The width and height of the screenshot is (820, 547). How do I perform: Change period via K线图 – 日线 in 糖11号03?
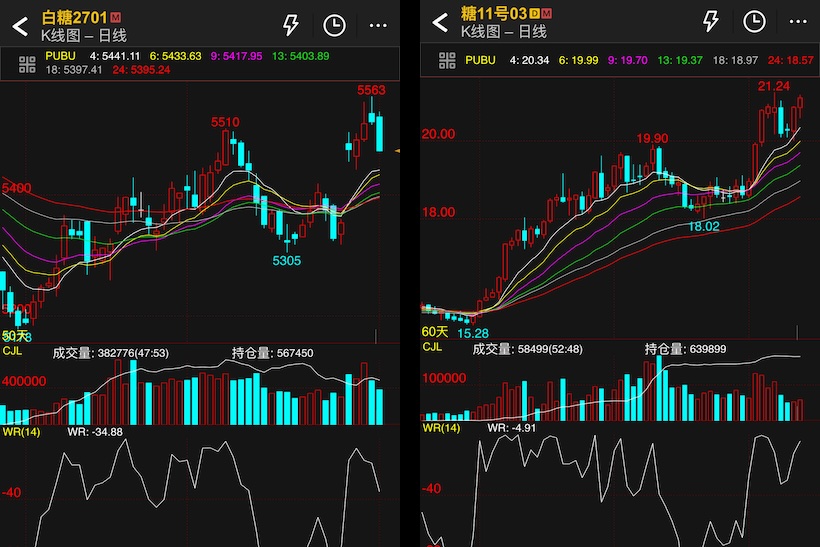[504, 32]
